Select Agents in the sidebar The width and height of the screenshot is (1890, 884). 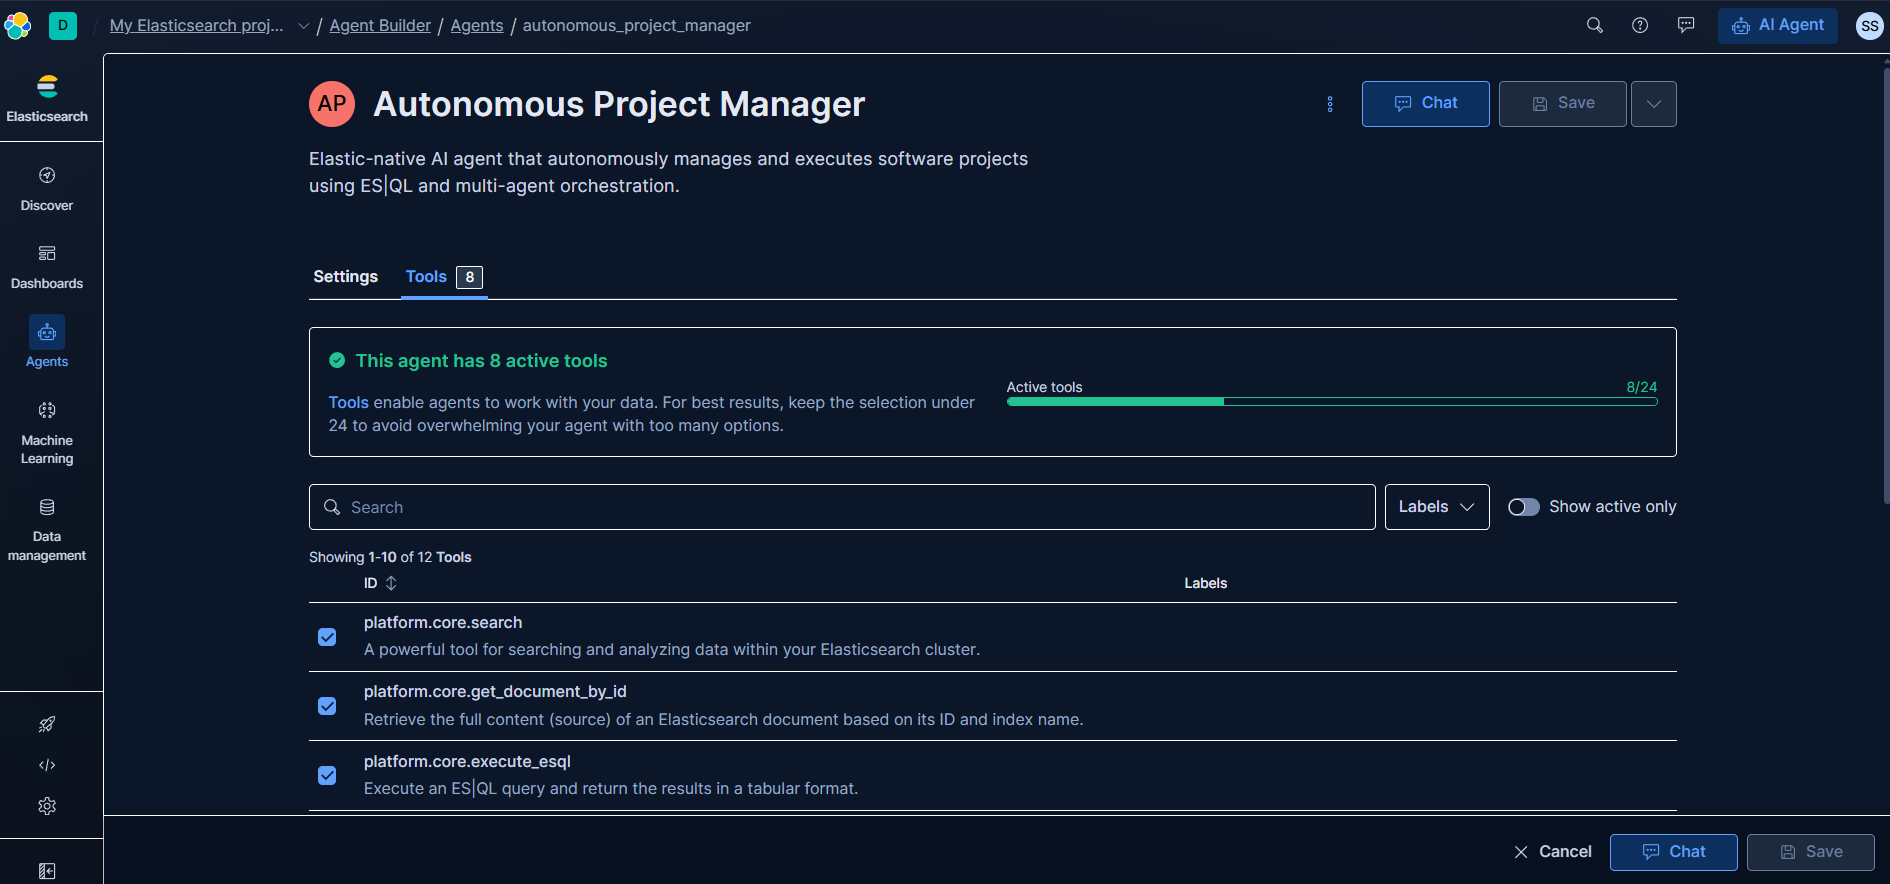(47, 343)
